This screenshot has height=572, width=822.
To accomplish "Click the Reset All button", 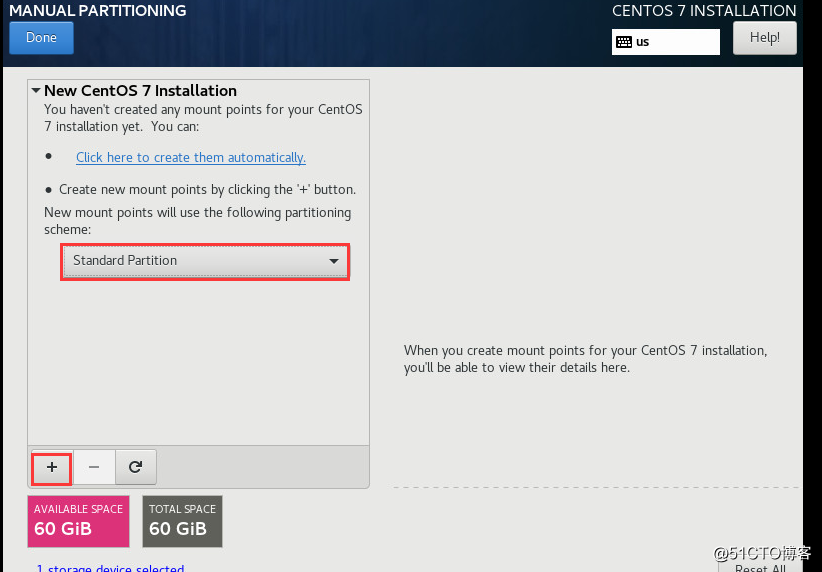I will click(760, 568).
